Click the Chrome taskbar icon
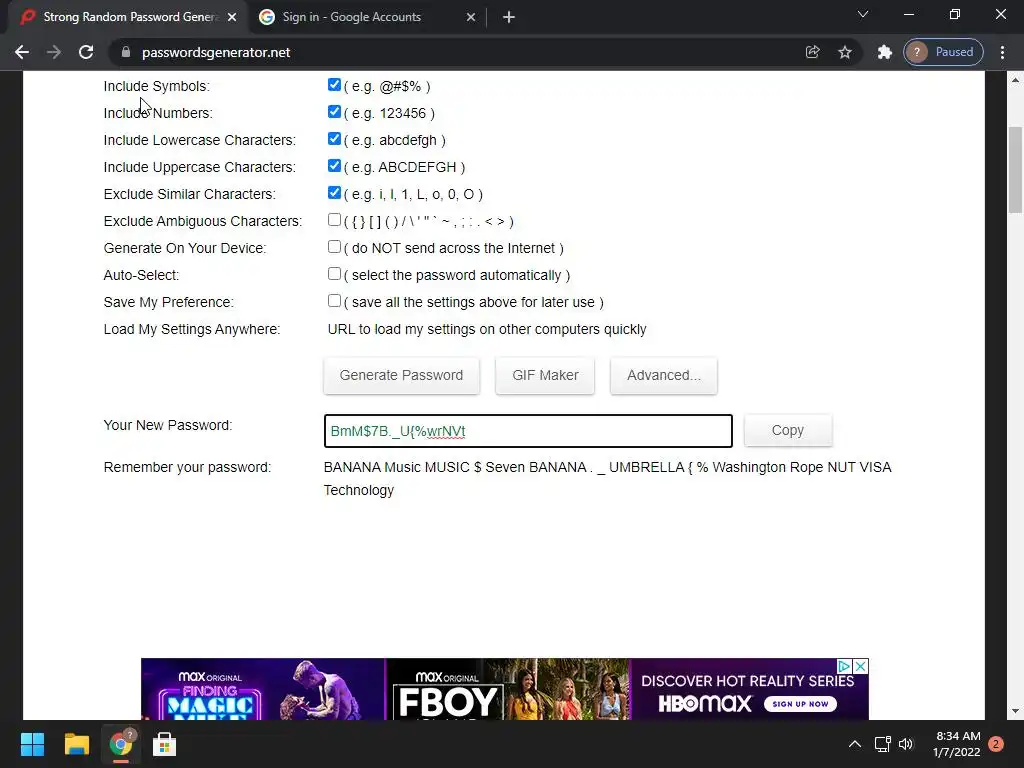This screenshot has width=1024, height=768. pyautogui.click(x=121, y=744)
